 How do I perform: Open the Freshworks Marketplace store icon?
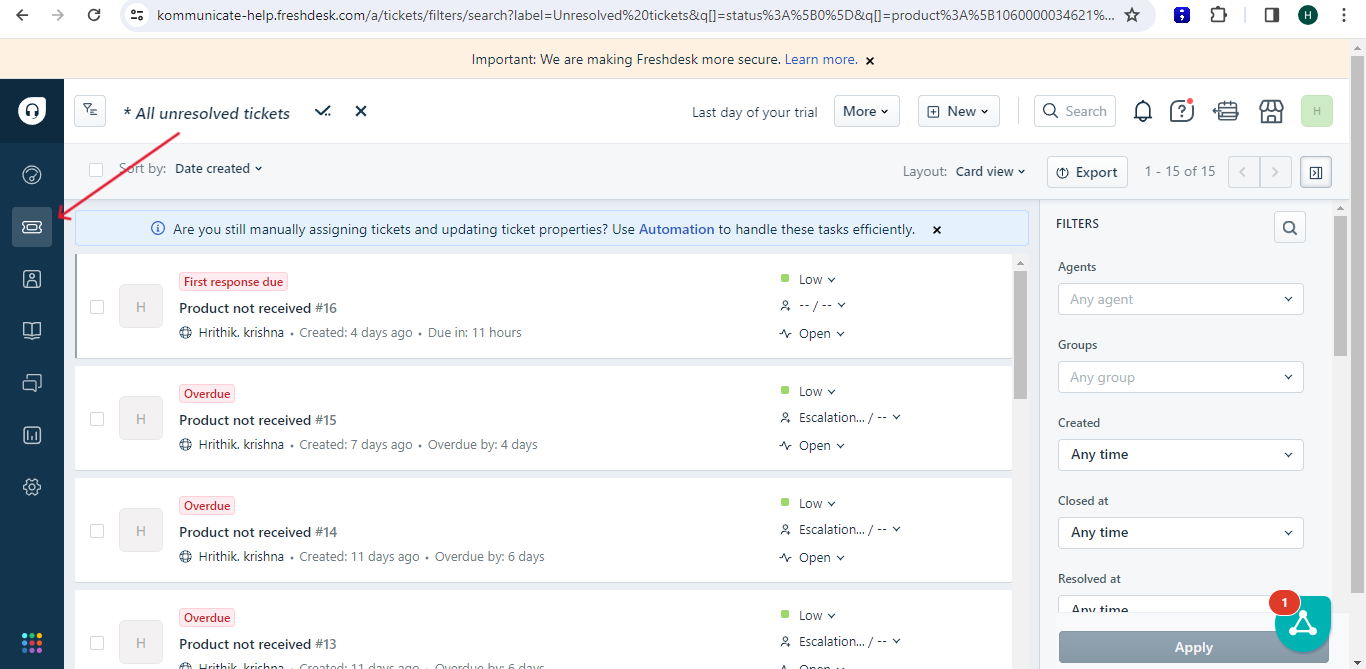click(x=1271, y=111)
